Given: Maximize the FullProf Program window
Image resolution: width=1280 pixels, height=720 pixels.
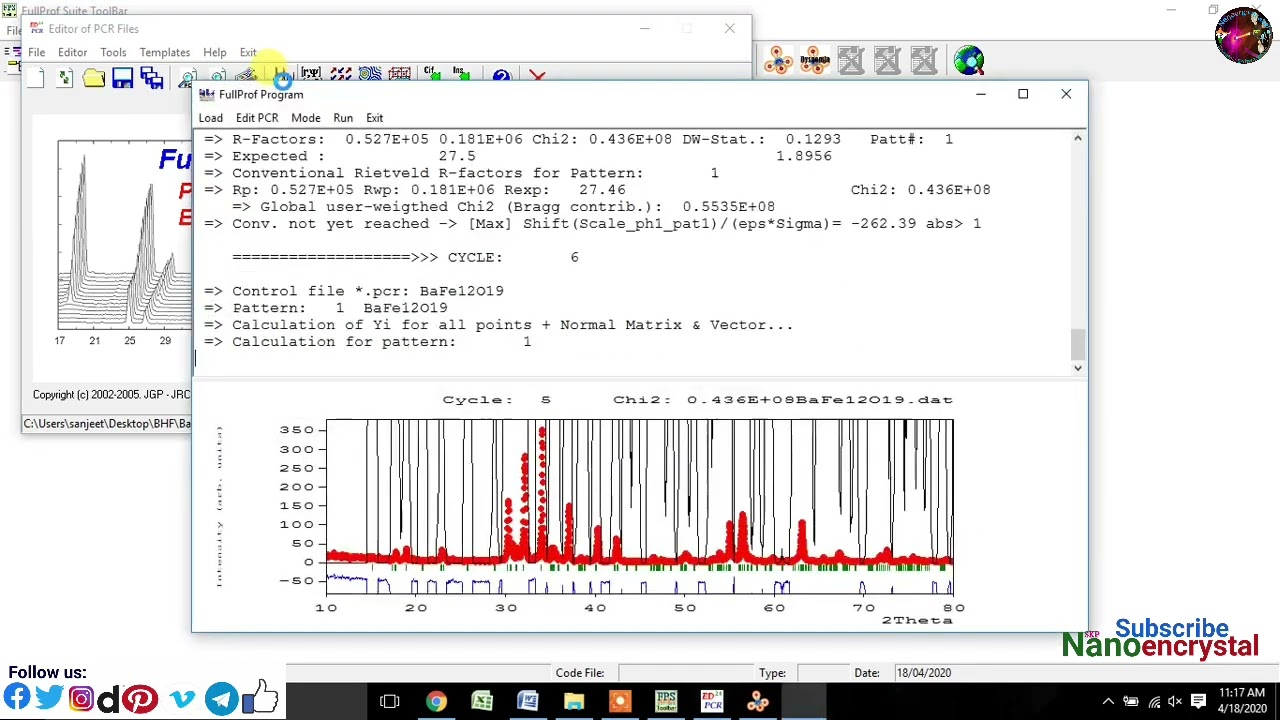Looking at the screenshot, I should (1023, 94).
